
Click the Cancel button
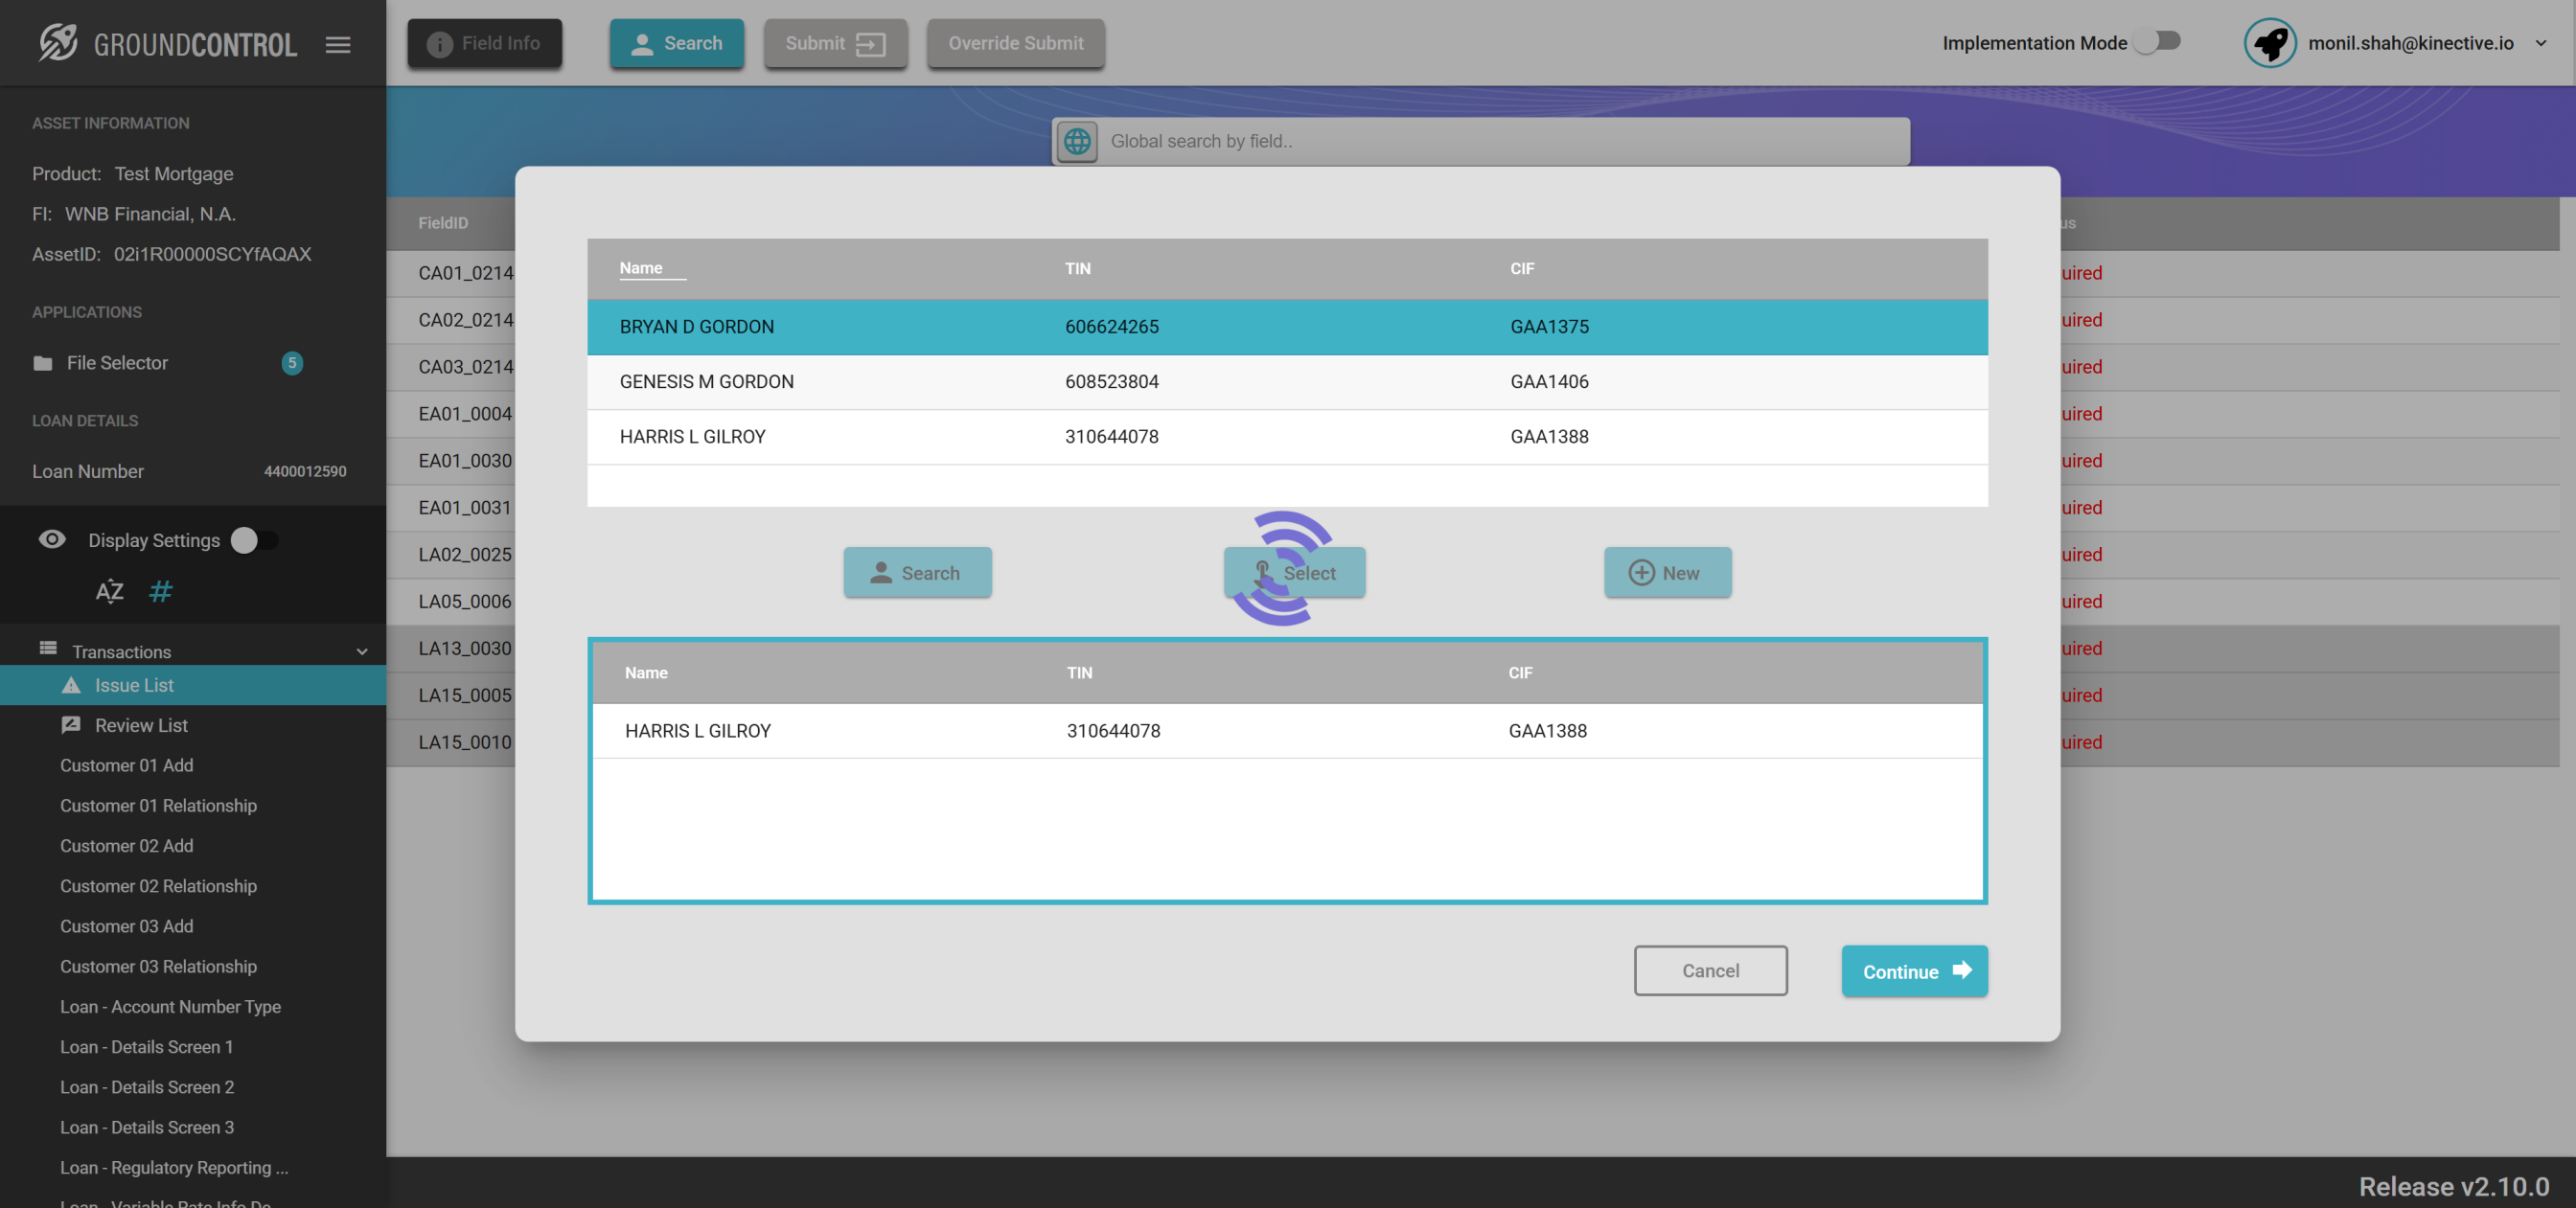(x=1710, y=971)
